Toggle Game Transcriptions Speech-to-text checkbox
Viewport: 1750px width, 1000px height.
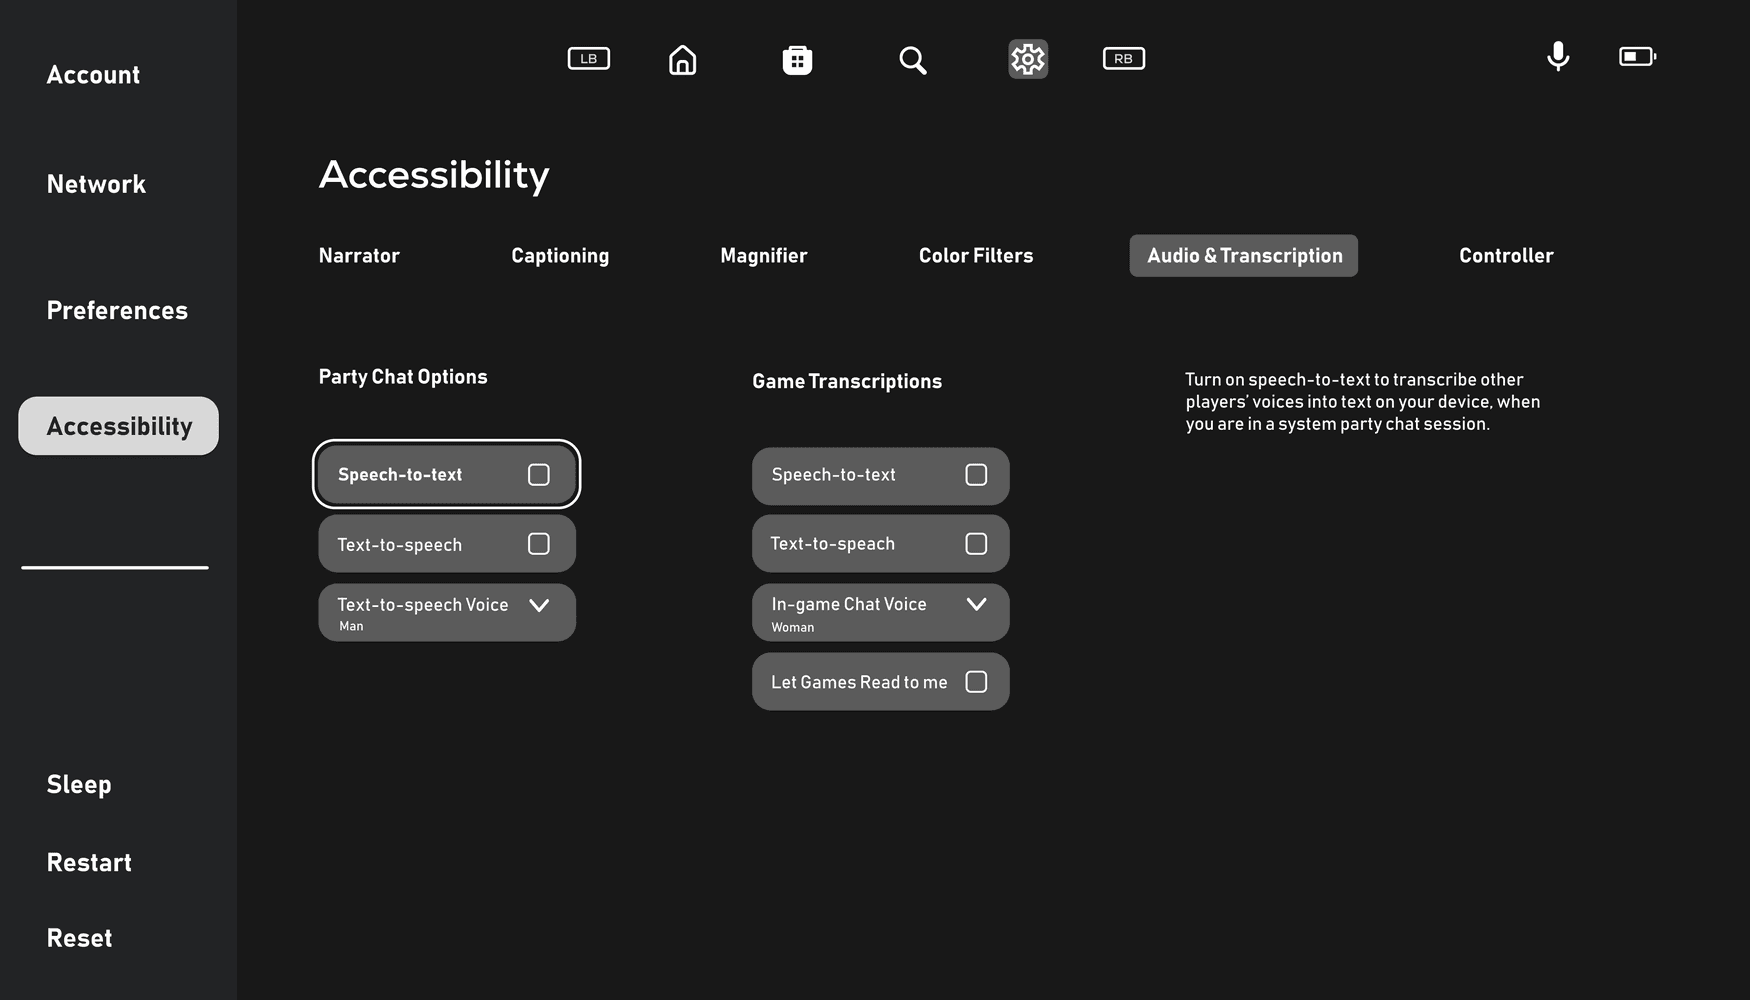(976, 475)
